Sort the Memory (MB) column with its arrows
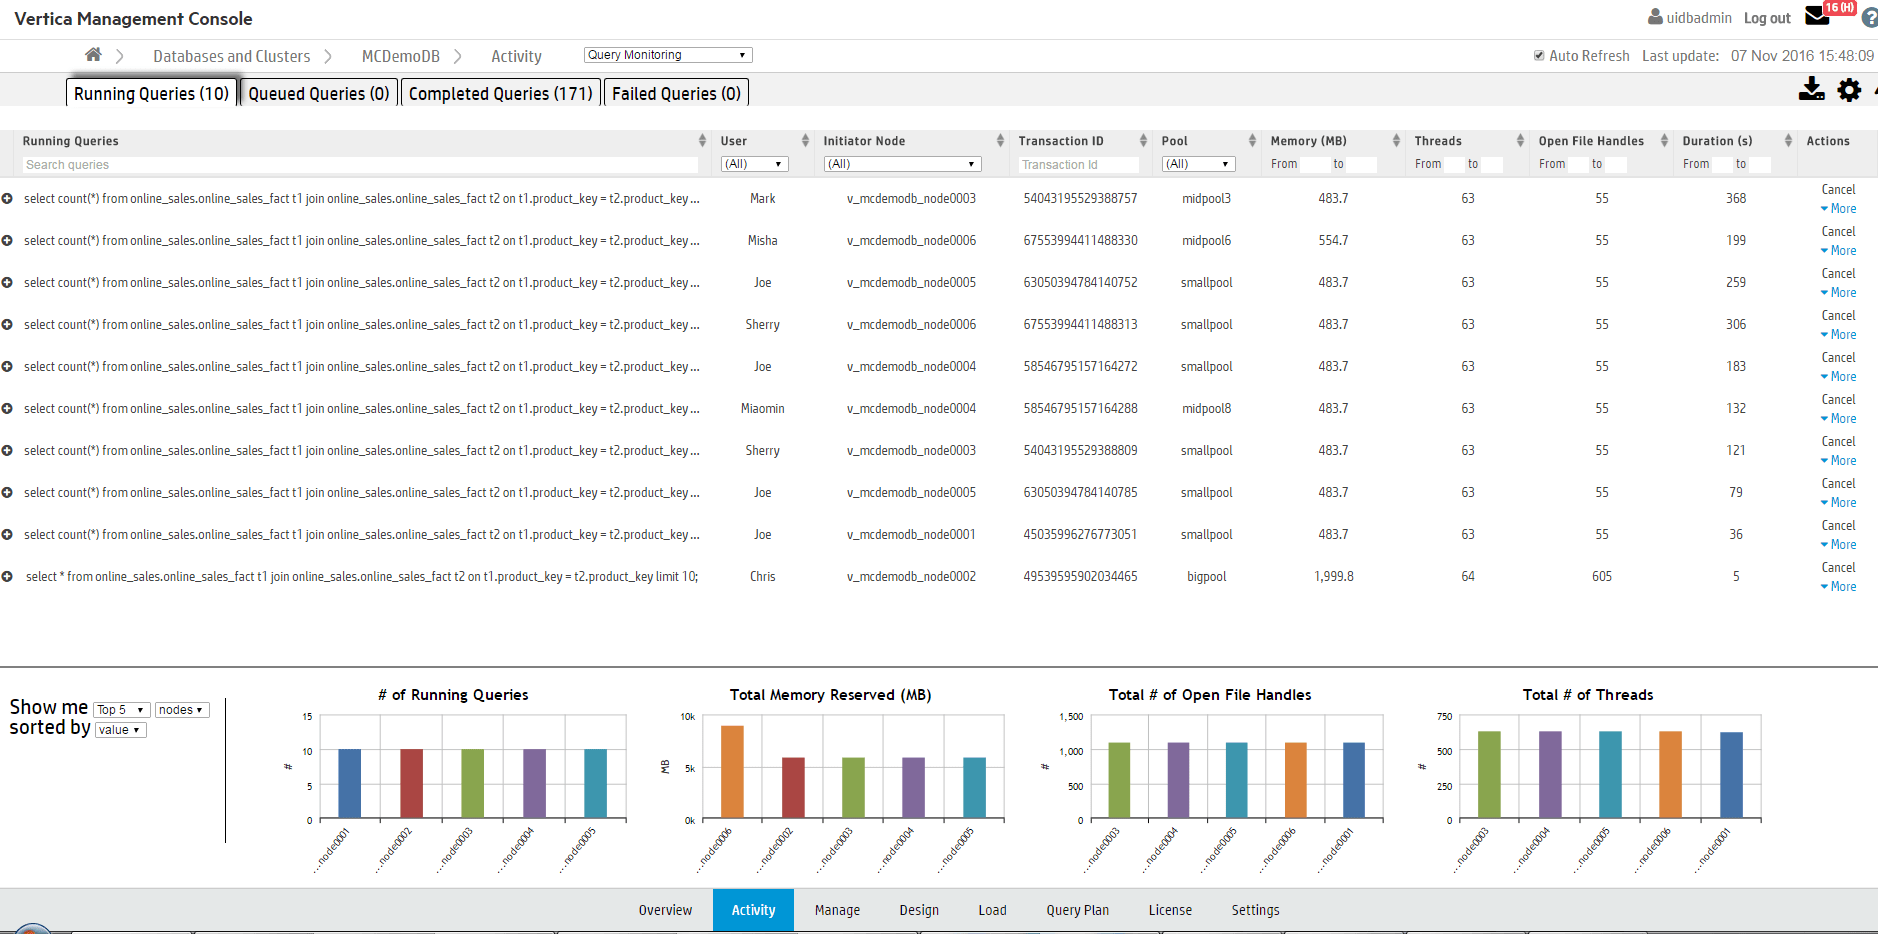This screenshot has height=934, width=1878. point(1395,140)
